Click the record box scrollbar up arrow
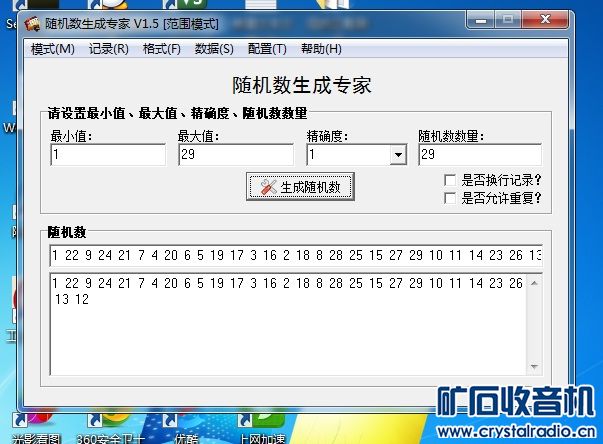Screen dimensions: 603x444 [x=534, y=283]
